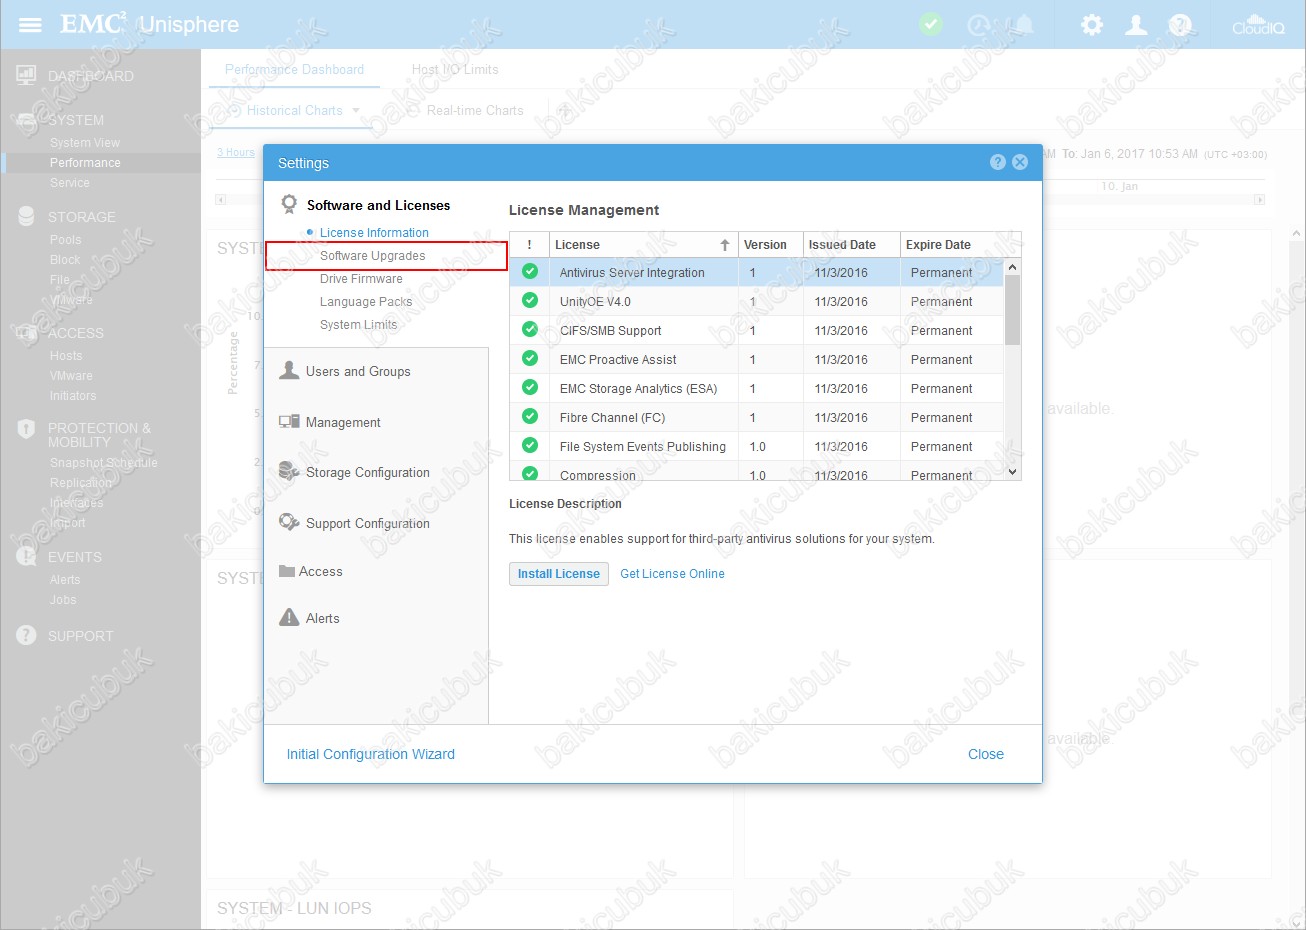Screen dimensions: 1306x930
Task: Sort by License column header
Action: click(643, 244)
